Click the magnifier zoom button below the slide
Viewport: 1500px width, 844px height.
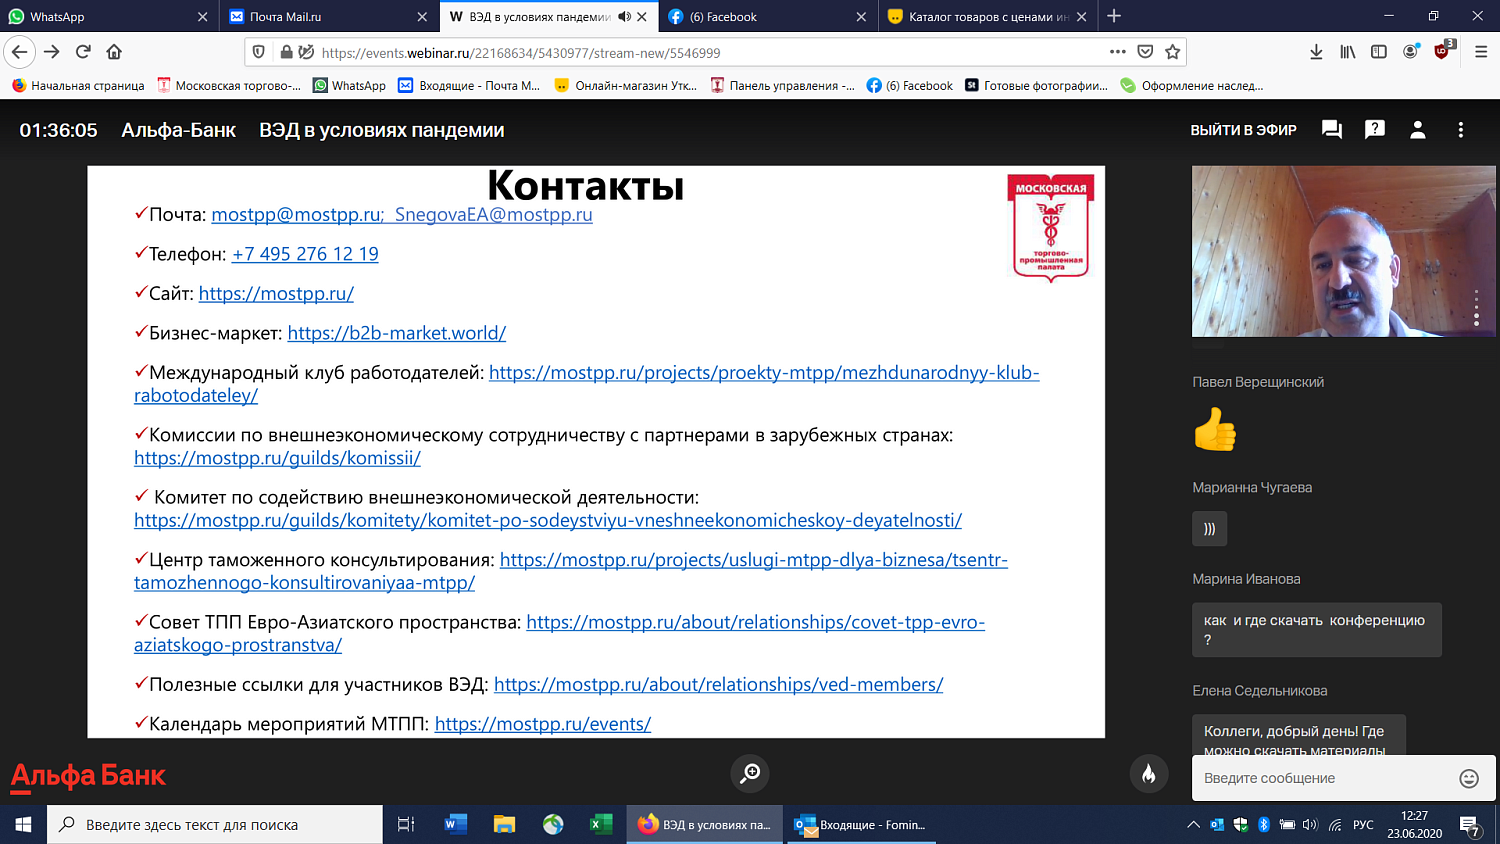click(x=750, y=773)
